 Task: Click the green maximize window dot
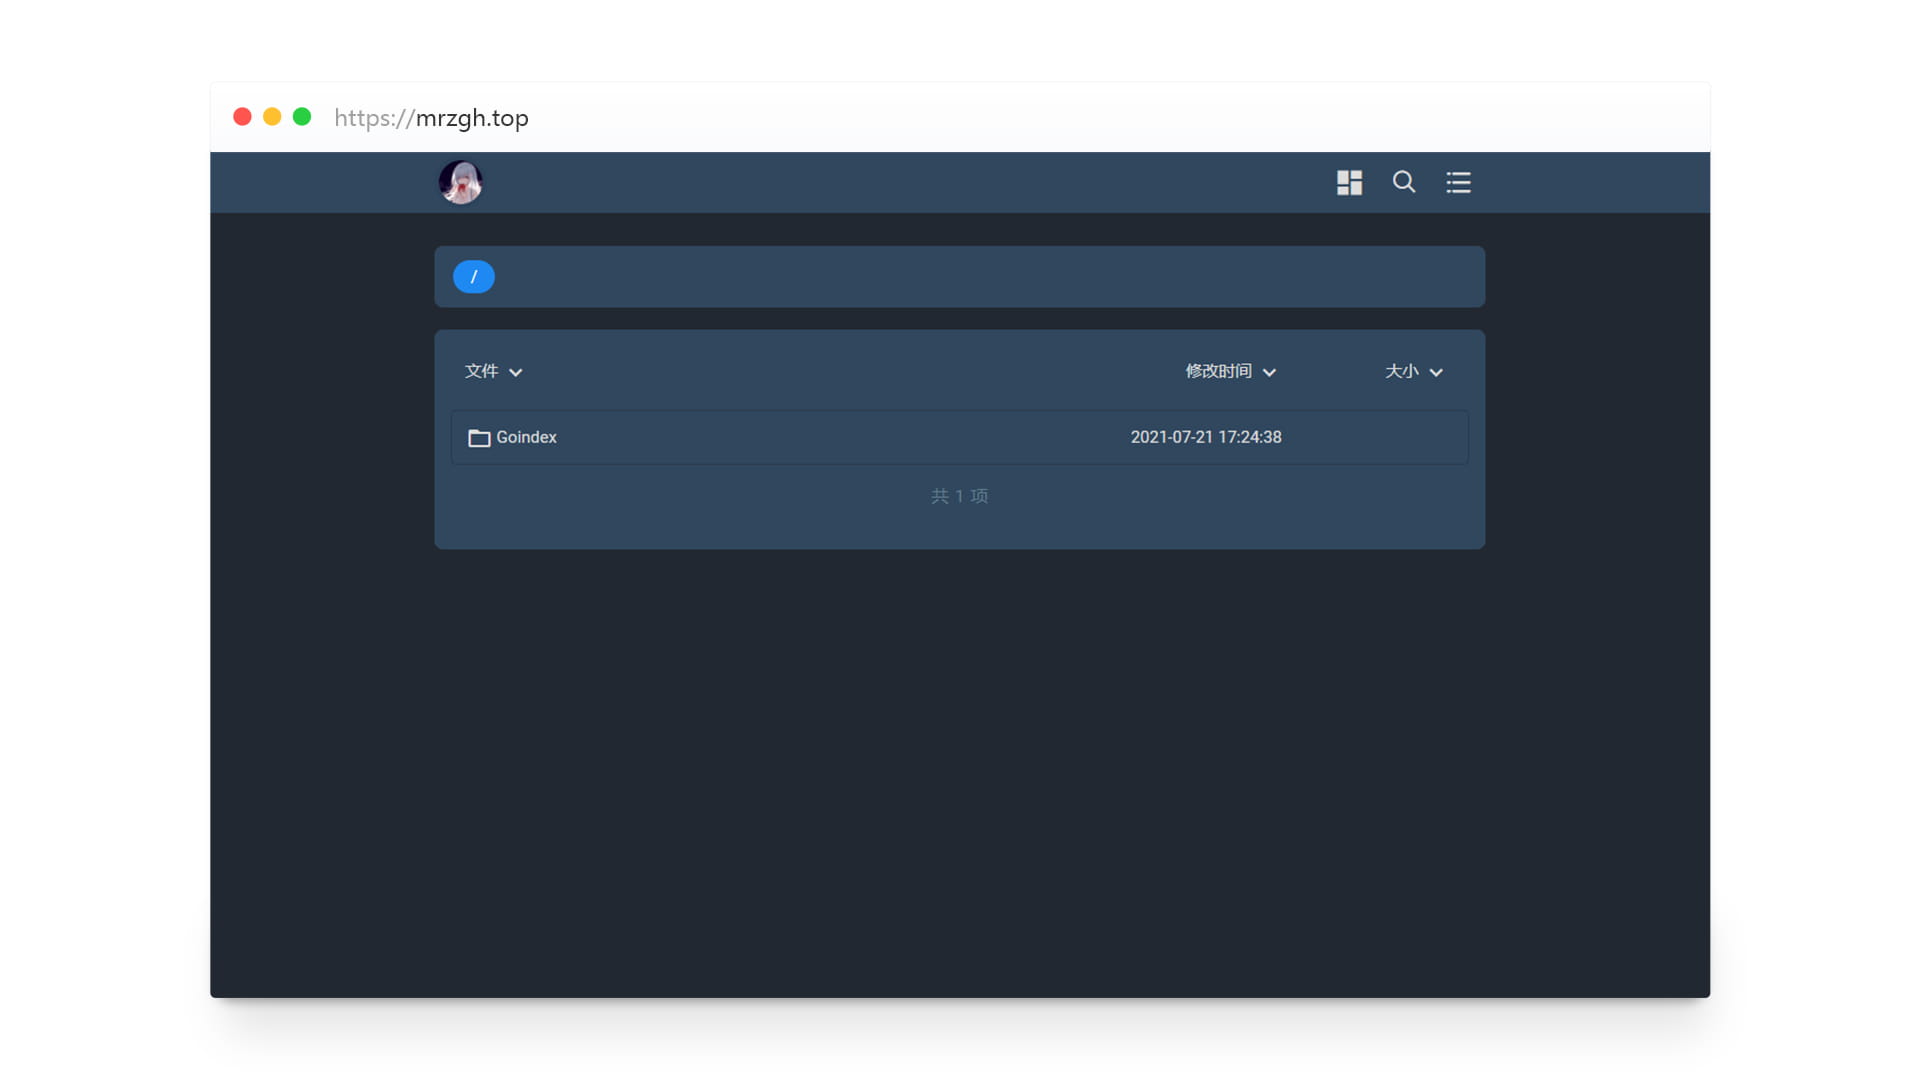pyautogui.click(x=302, y=117)
